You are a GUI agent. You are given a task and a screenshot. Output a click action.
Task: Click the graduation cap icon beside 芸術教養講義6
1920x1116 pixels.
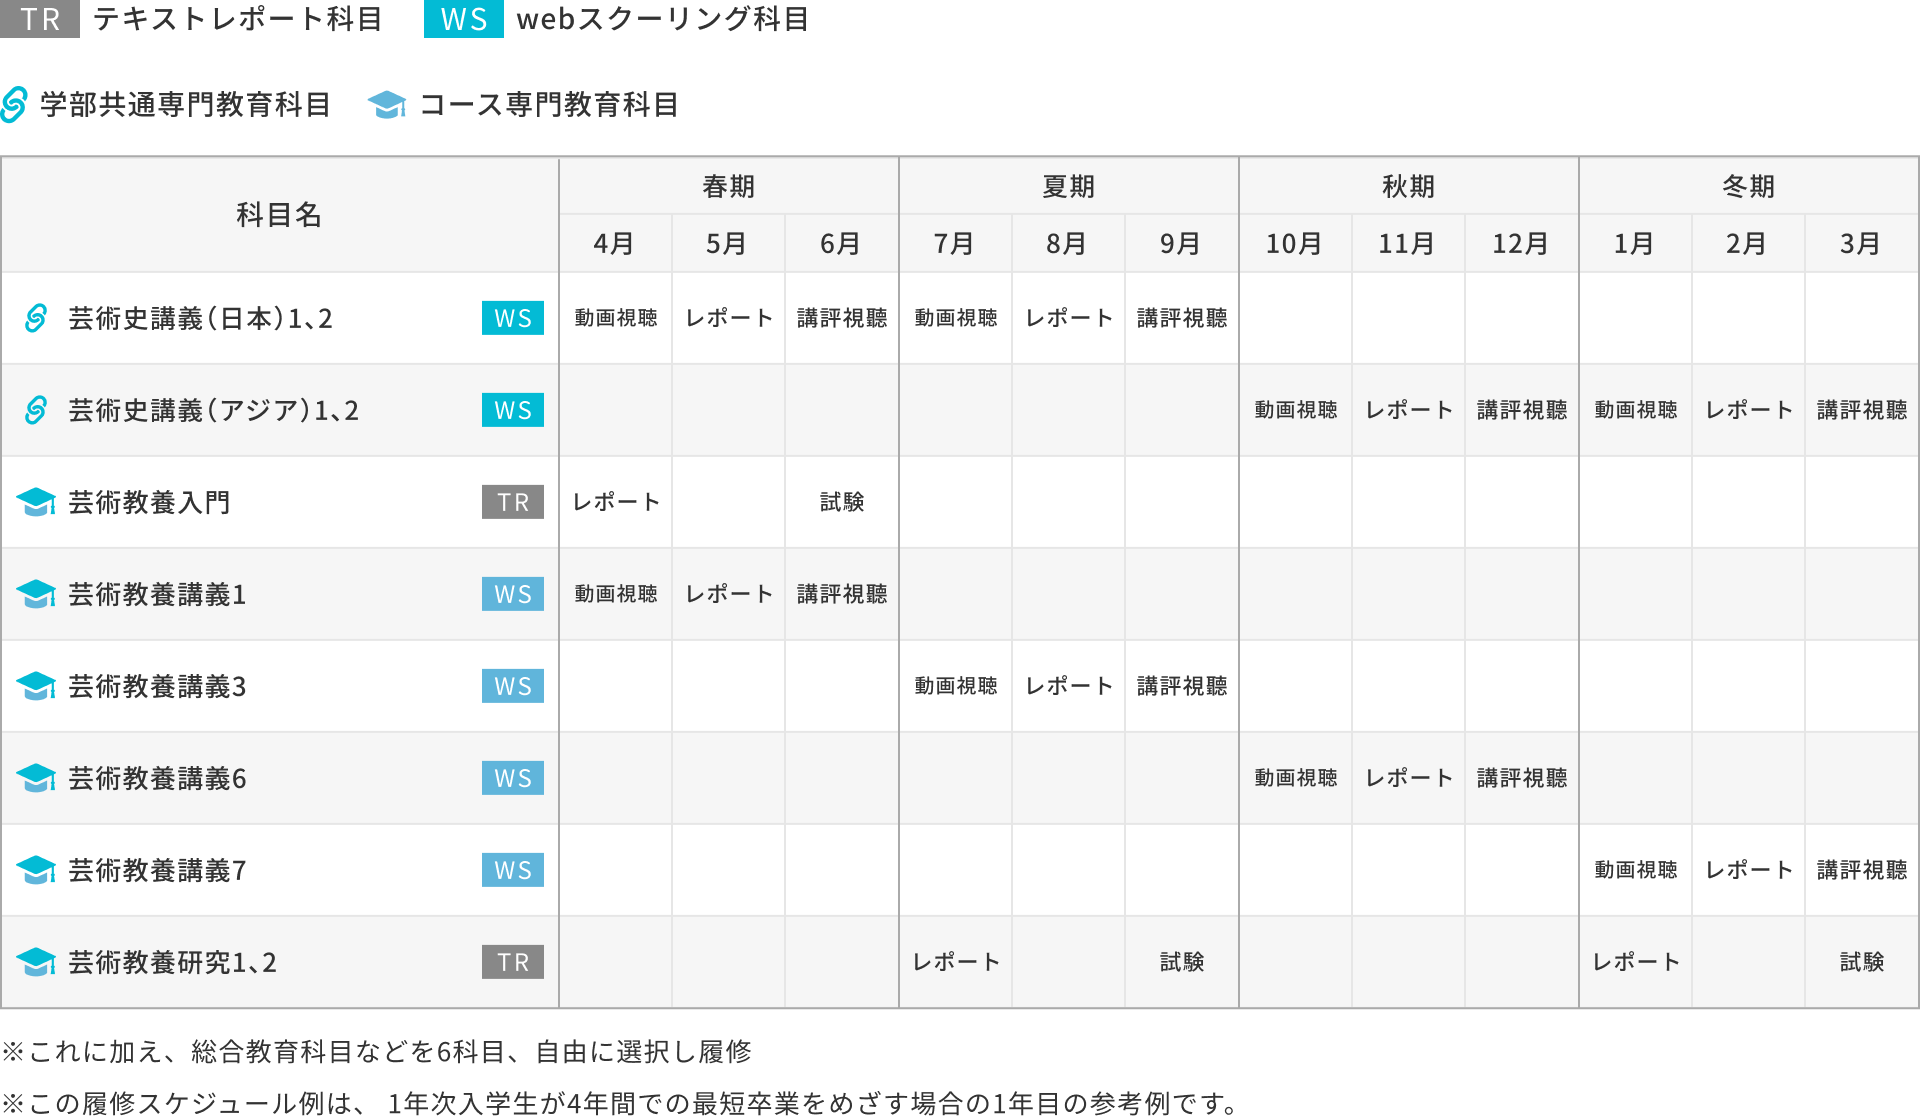pos(34,778)
